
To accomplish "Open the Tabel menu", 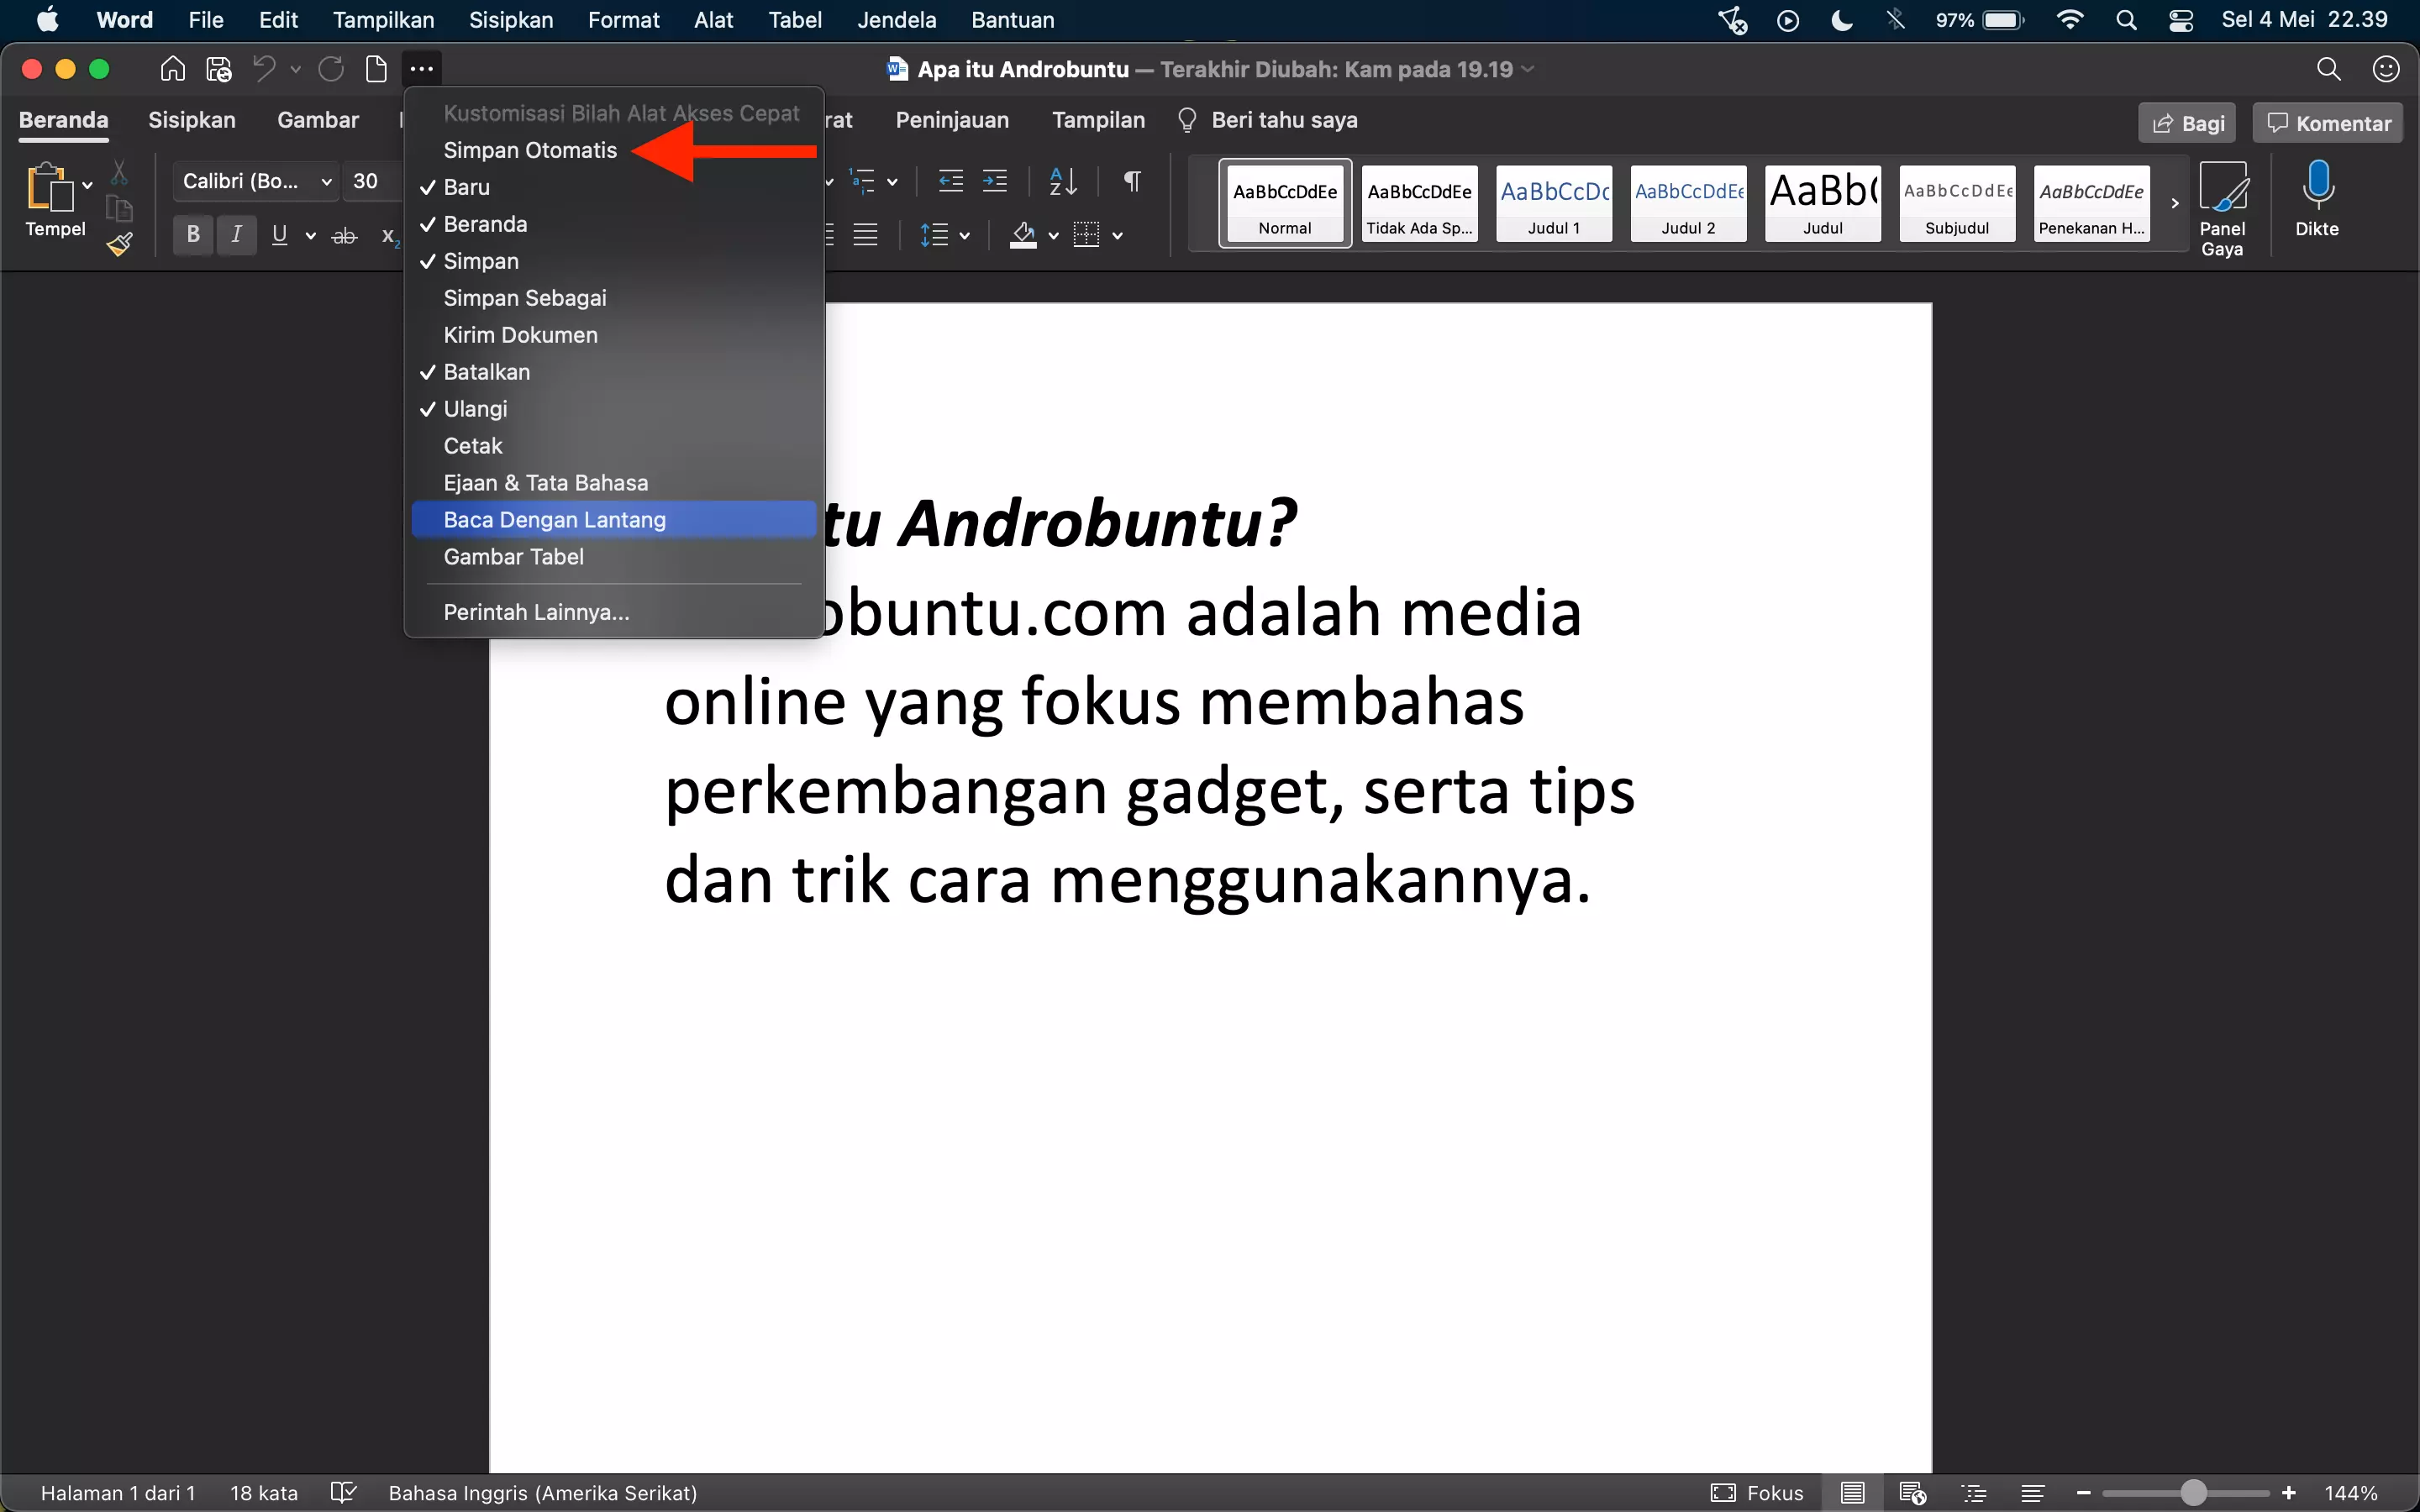I will [795, 19].
